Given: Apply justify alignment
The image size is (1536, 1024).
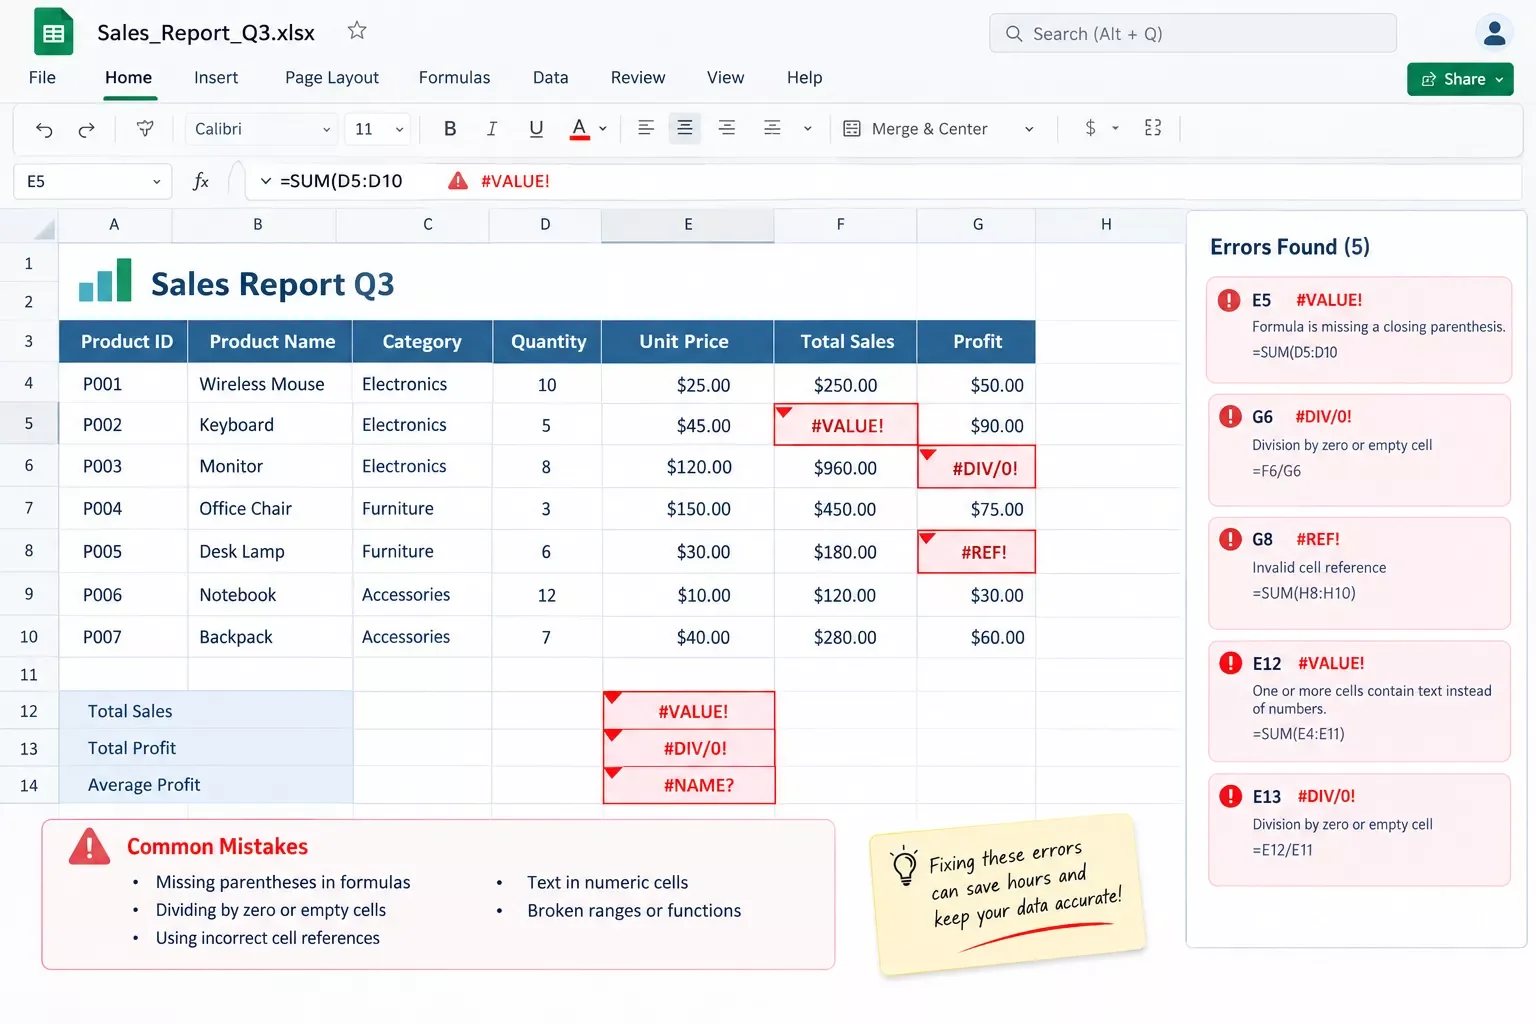Looking at the screenshot, I should tap(772, 128).
